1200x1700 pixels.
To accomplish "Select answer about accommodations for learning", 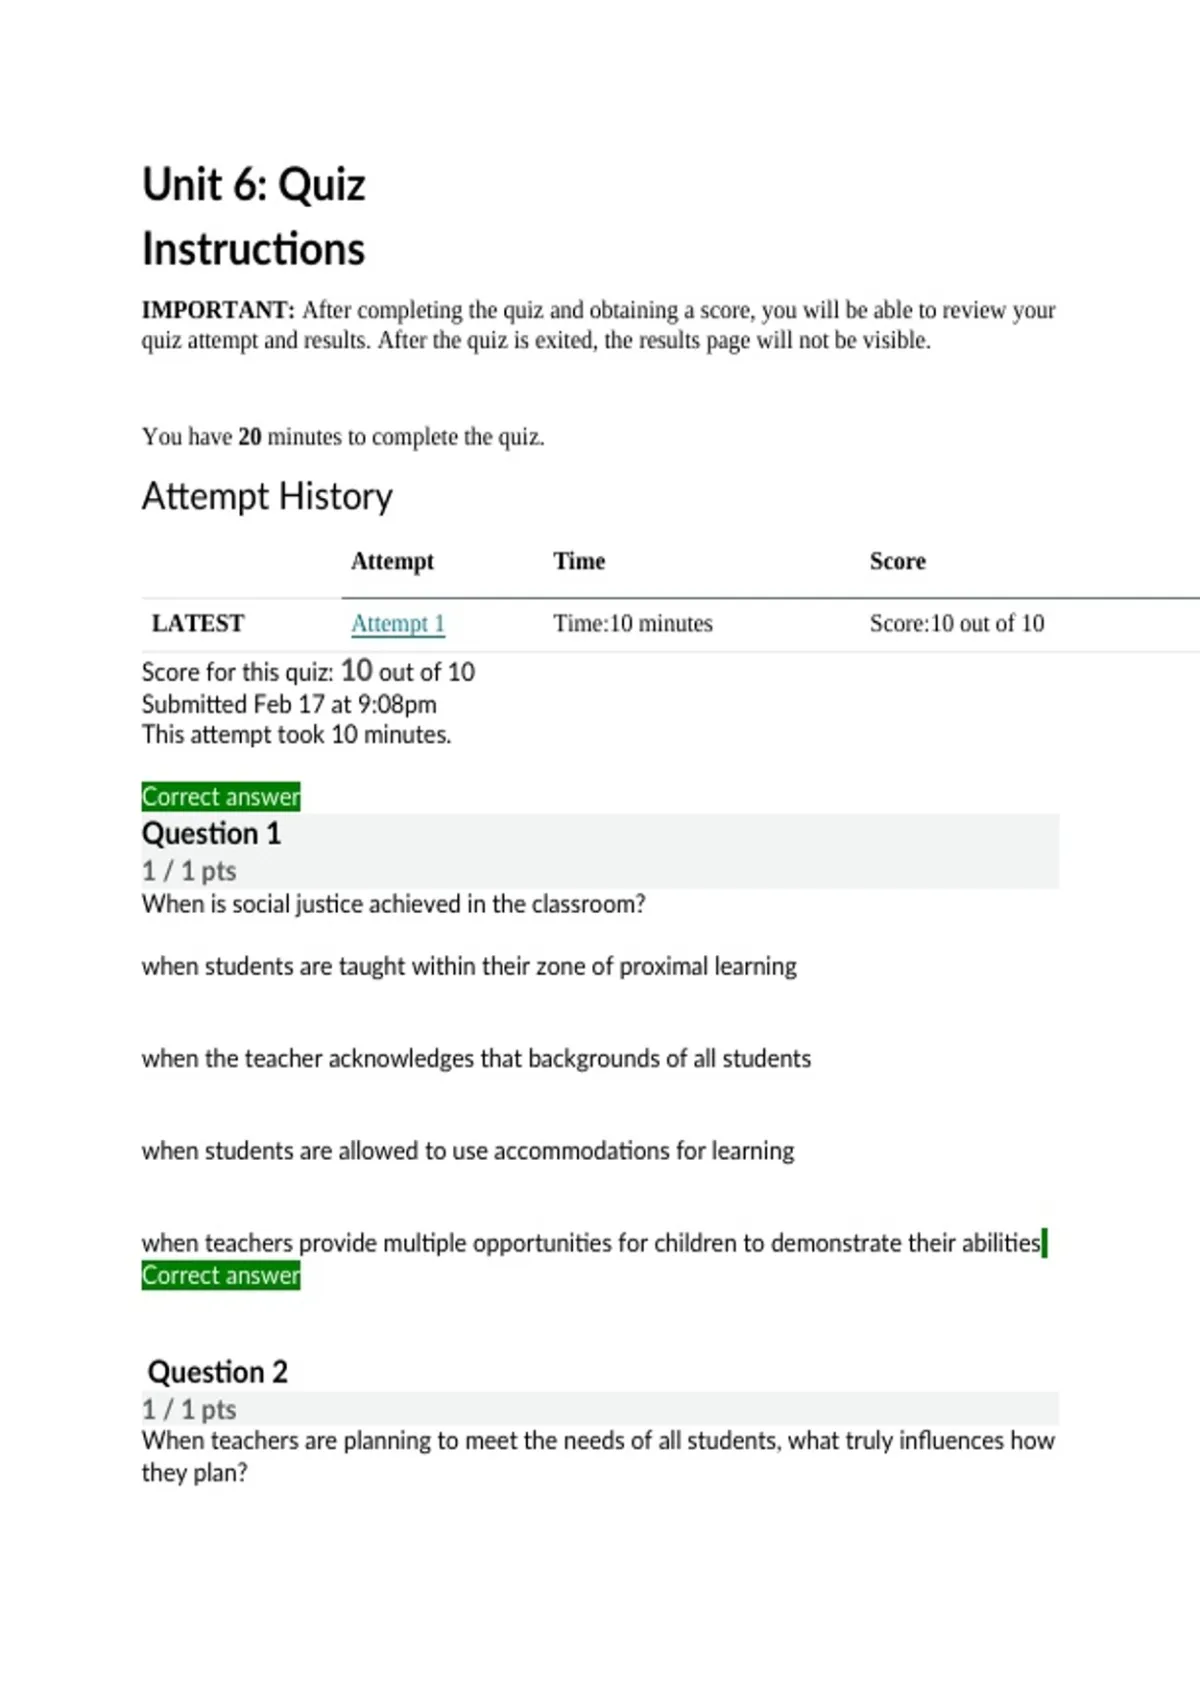I will [x=468, y=1151].
